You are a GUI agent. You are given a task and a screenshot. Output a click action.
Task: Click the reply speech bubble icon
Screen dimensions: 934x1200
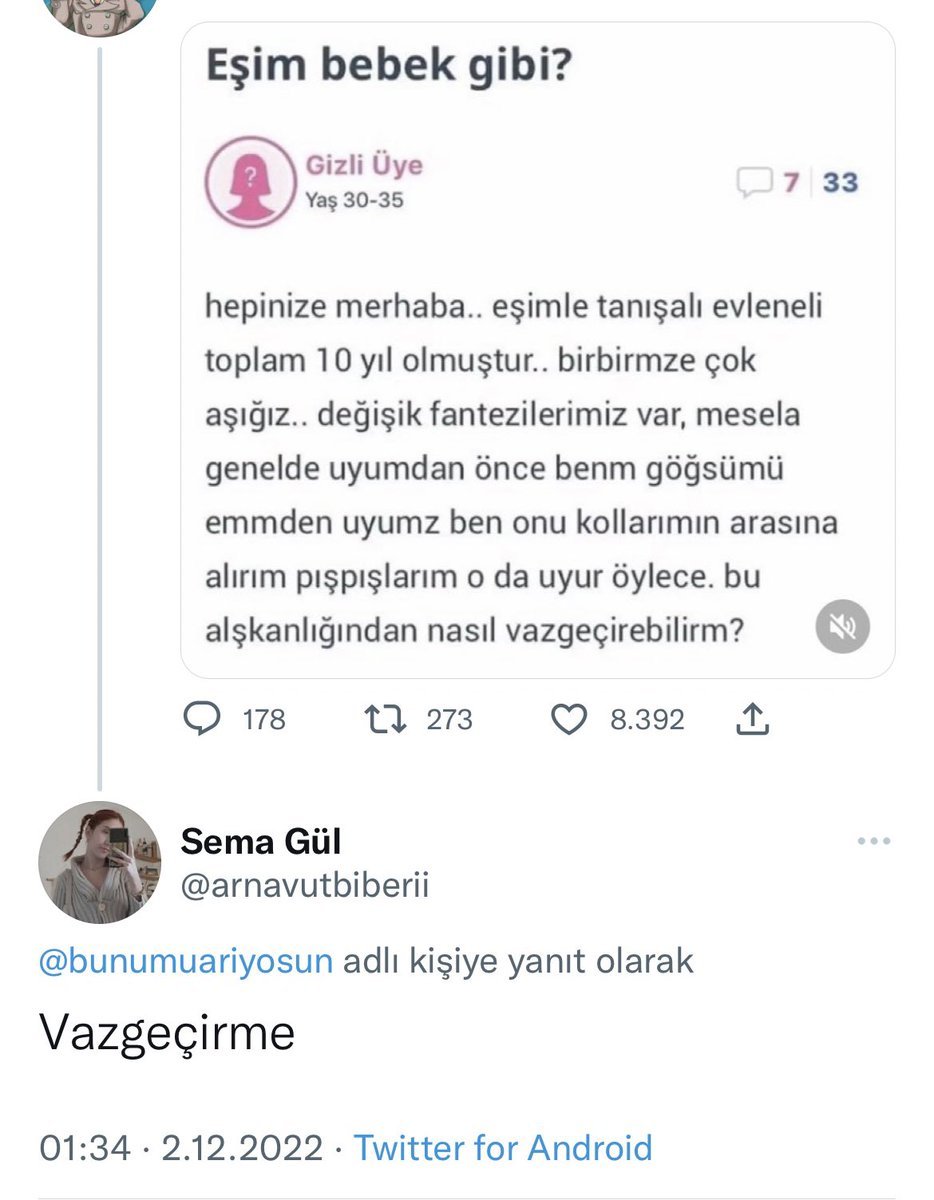pyautogui.click(x=204, y=719)
